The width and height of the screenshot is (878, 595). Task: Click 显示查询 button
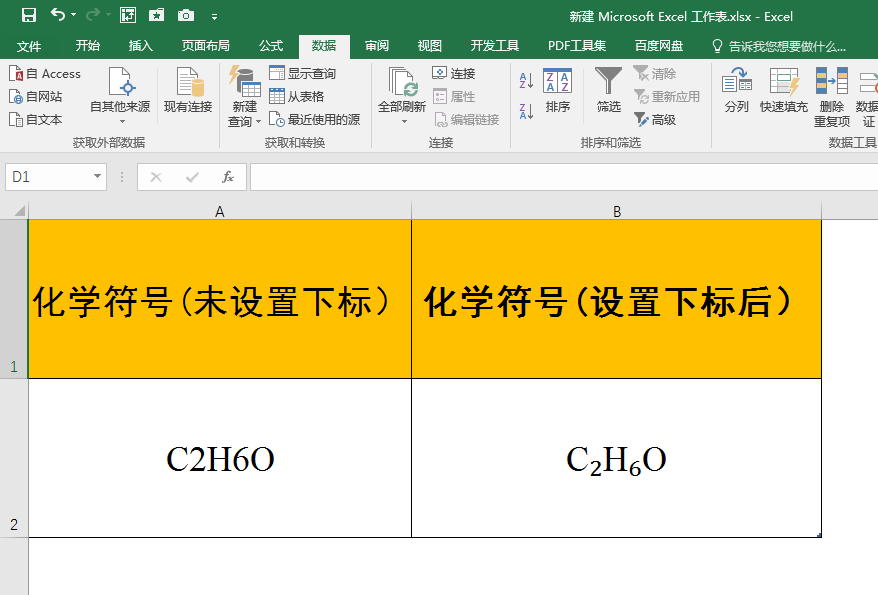click(302, 73)
